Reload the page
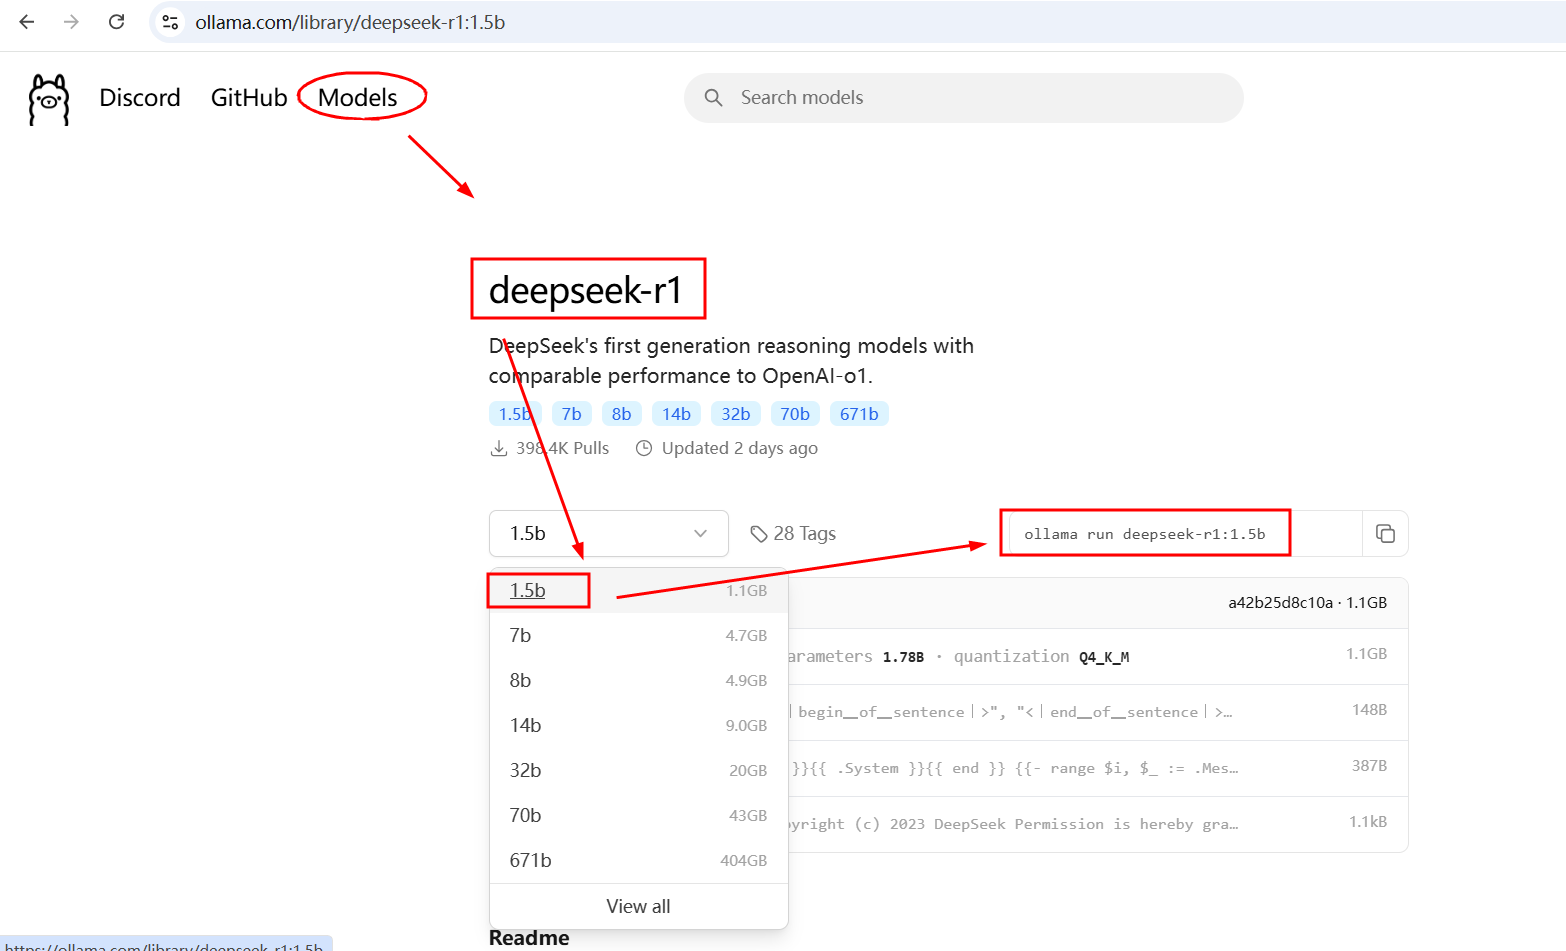Viewport: 1566px width, 951px height. coord(117,22)
